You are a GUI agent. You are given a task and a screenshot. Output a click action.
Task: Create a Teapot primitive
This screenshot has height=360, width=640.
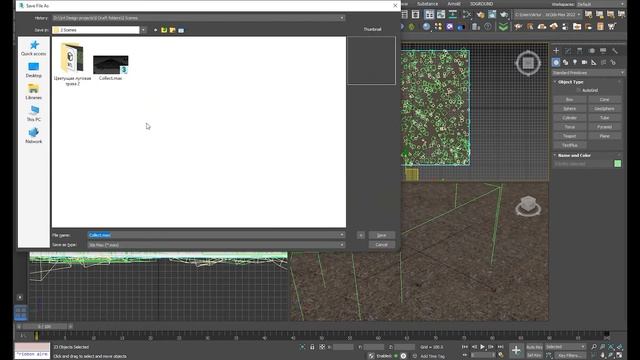coord(569,136)
